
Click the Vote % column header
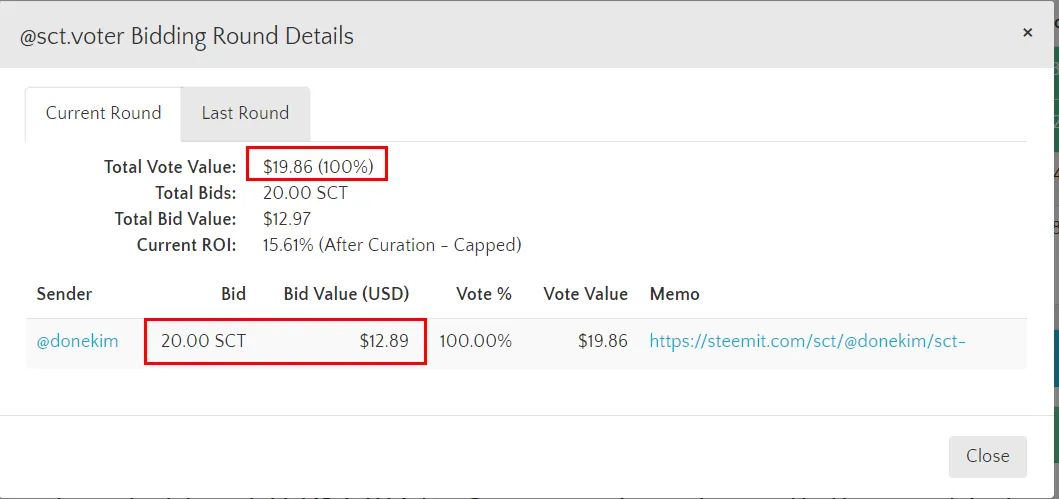pos(484,294)
